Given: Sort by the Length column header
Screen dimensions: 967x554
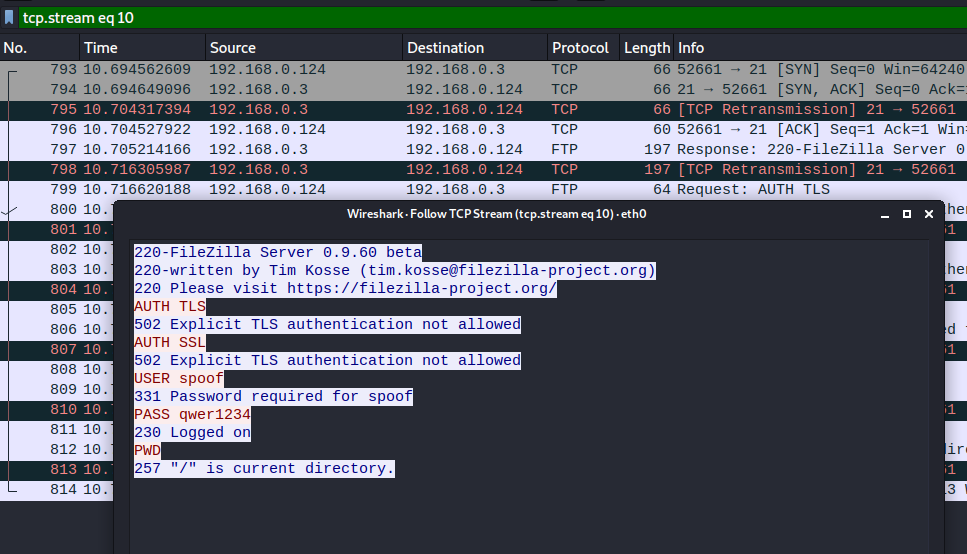Looking at the screenshot, I should 646,48.
